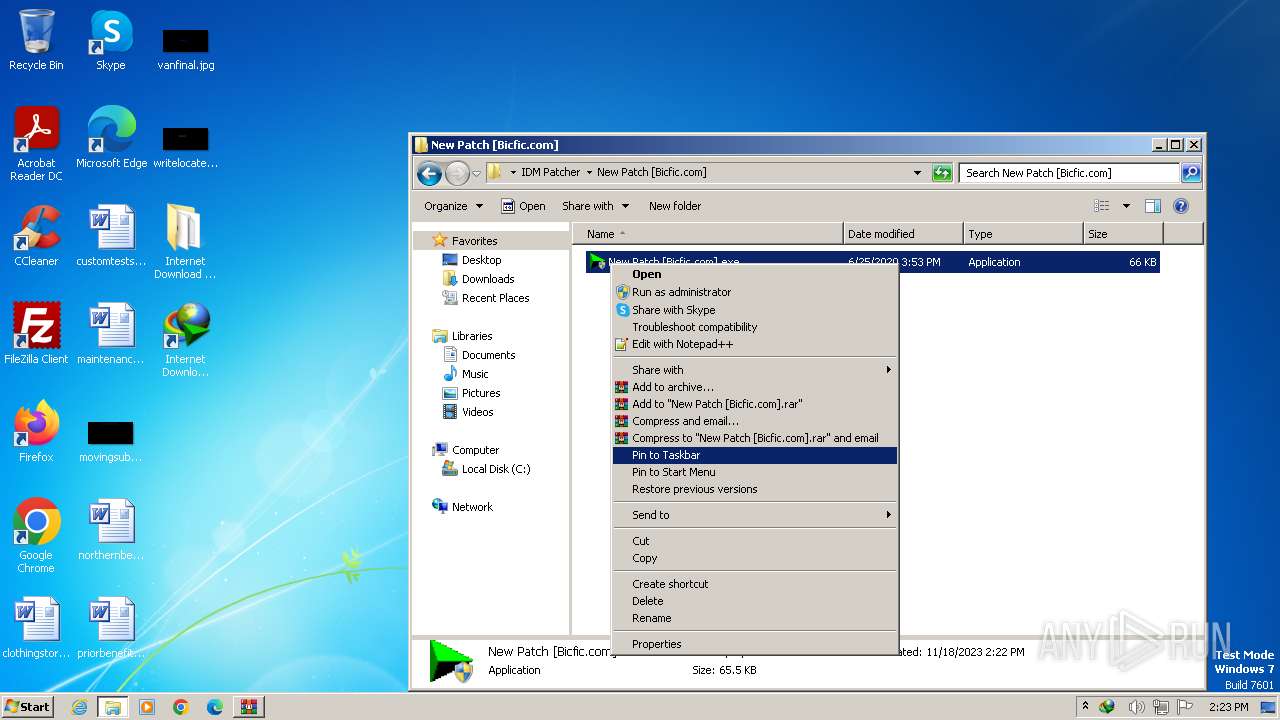Show hidden tray icons arrow

(1087, 707)
